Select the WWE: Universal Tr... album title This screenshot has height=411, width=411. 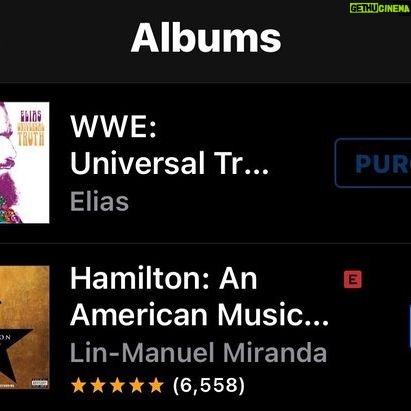(x=169, y=145)
